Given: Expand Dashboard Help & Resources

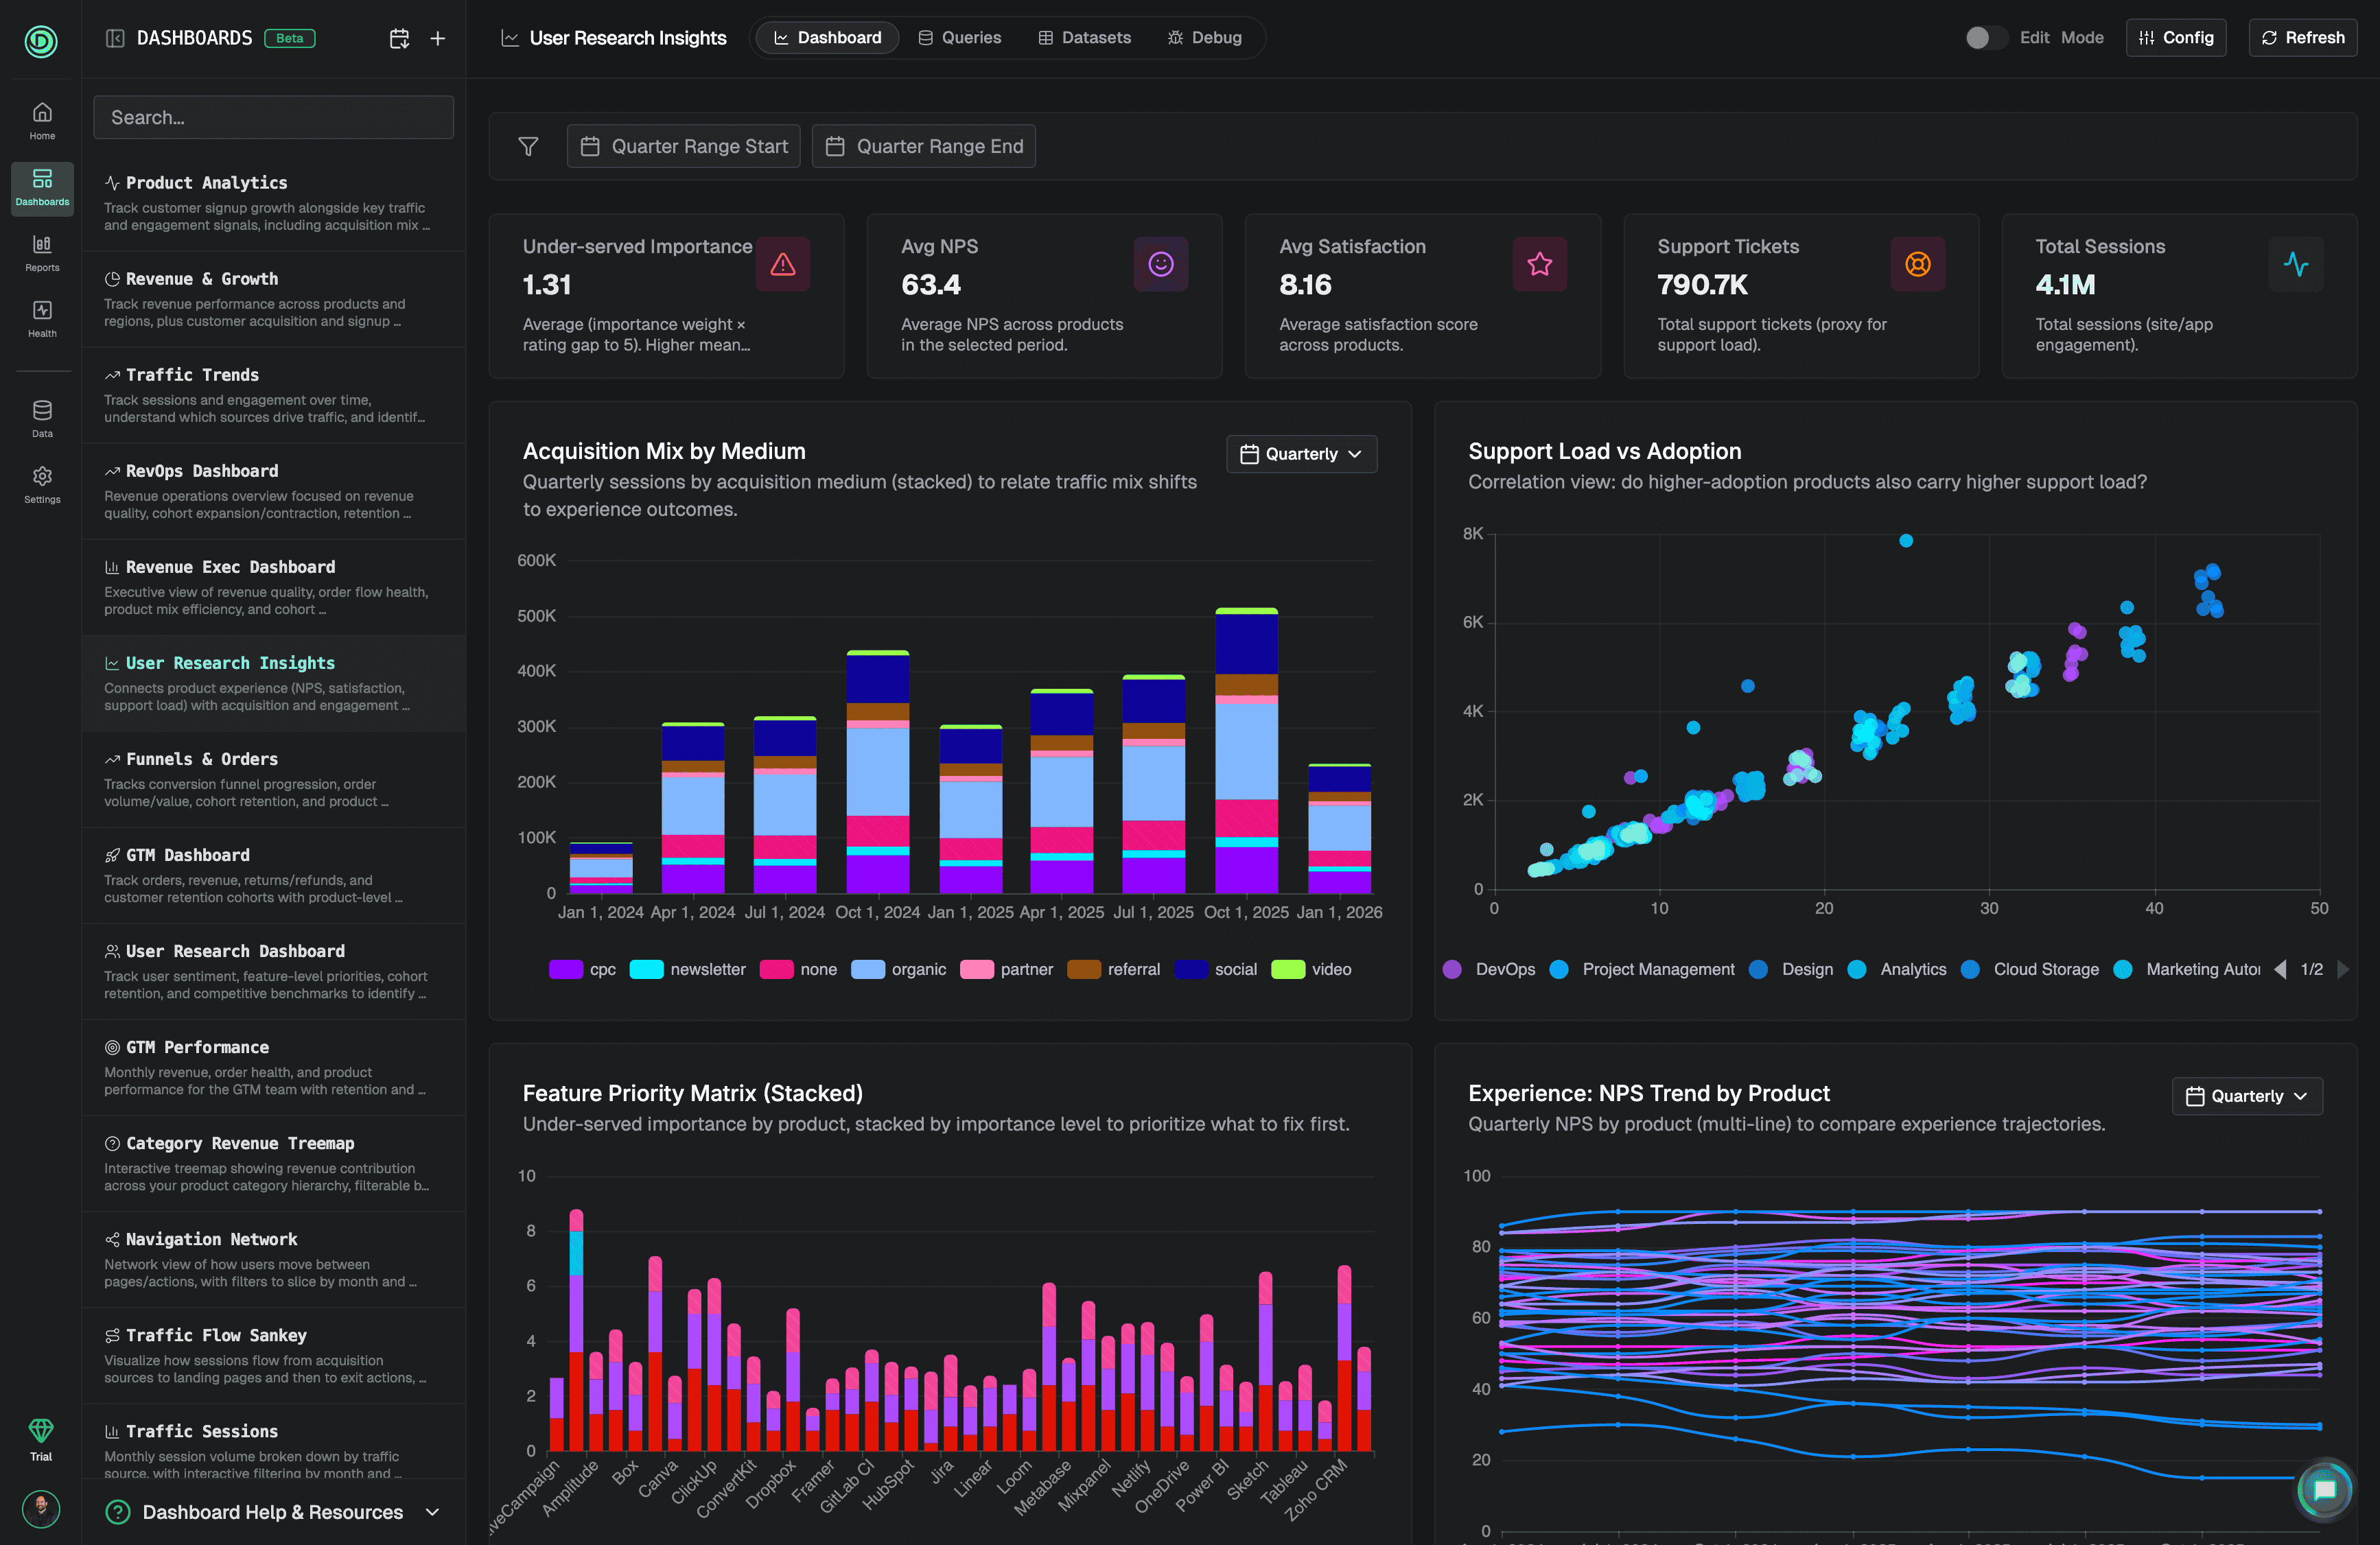Looking at the screenshot, I should 273,1512.
